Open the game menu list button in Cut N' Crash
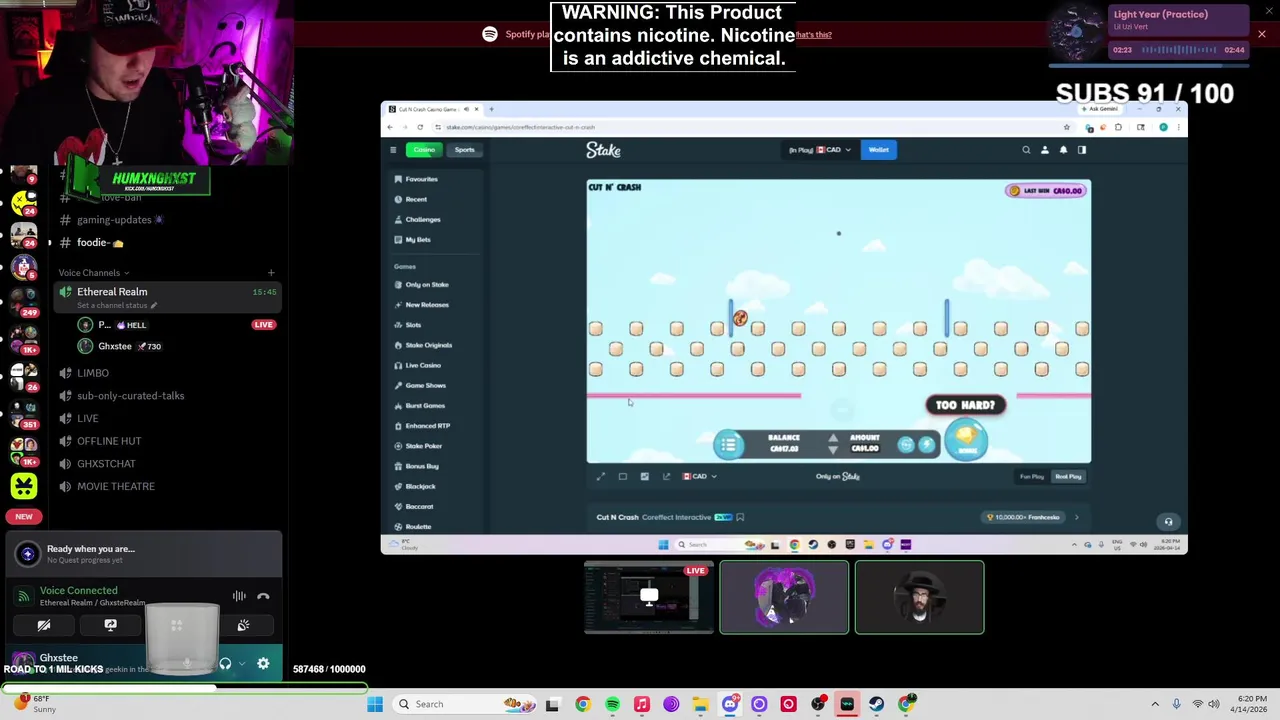This screenshot has height=720, width=1280. tap(728, 445)
